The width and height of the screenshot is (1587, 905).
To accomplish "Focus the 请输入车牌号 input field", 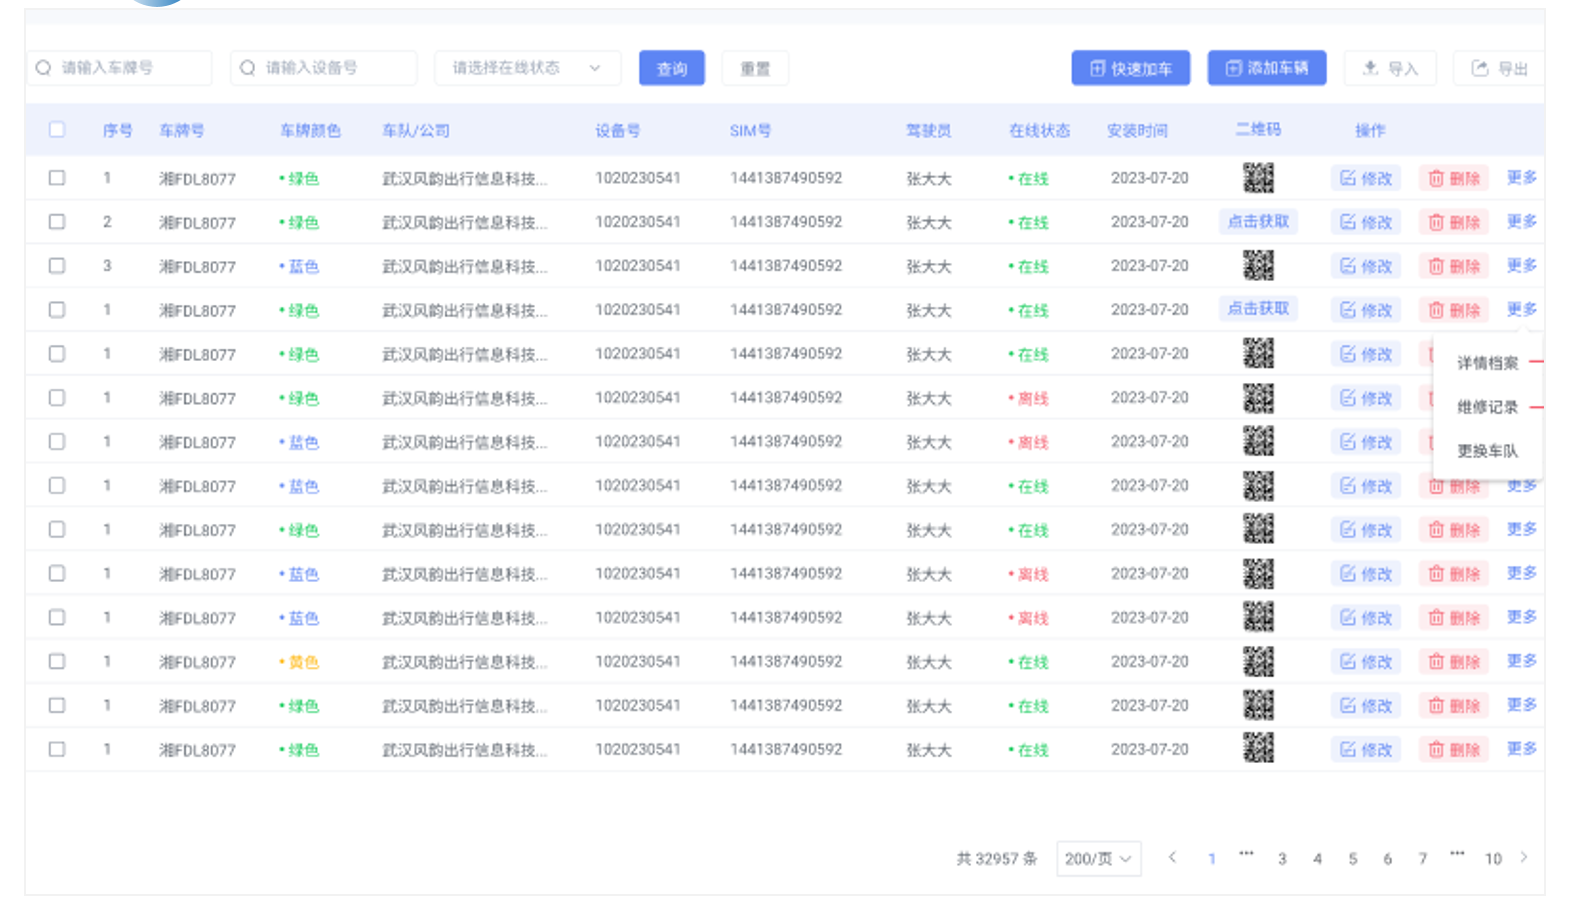I will pyautogui.click(x=120, y=68).
